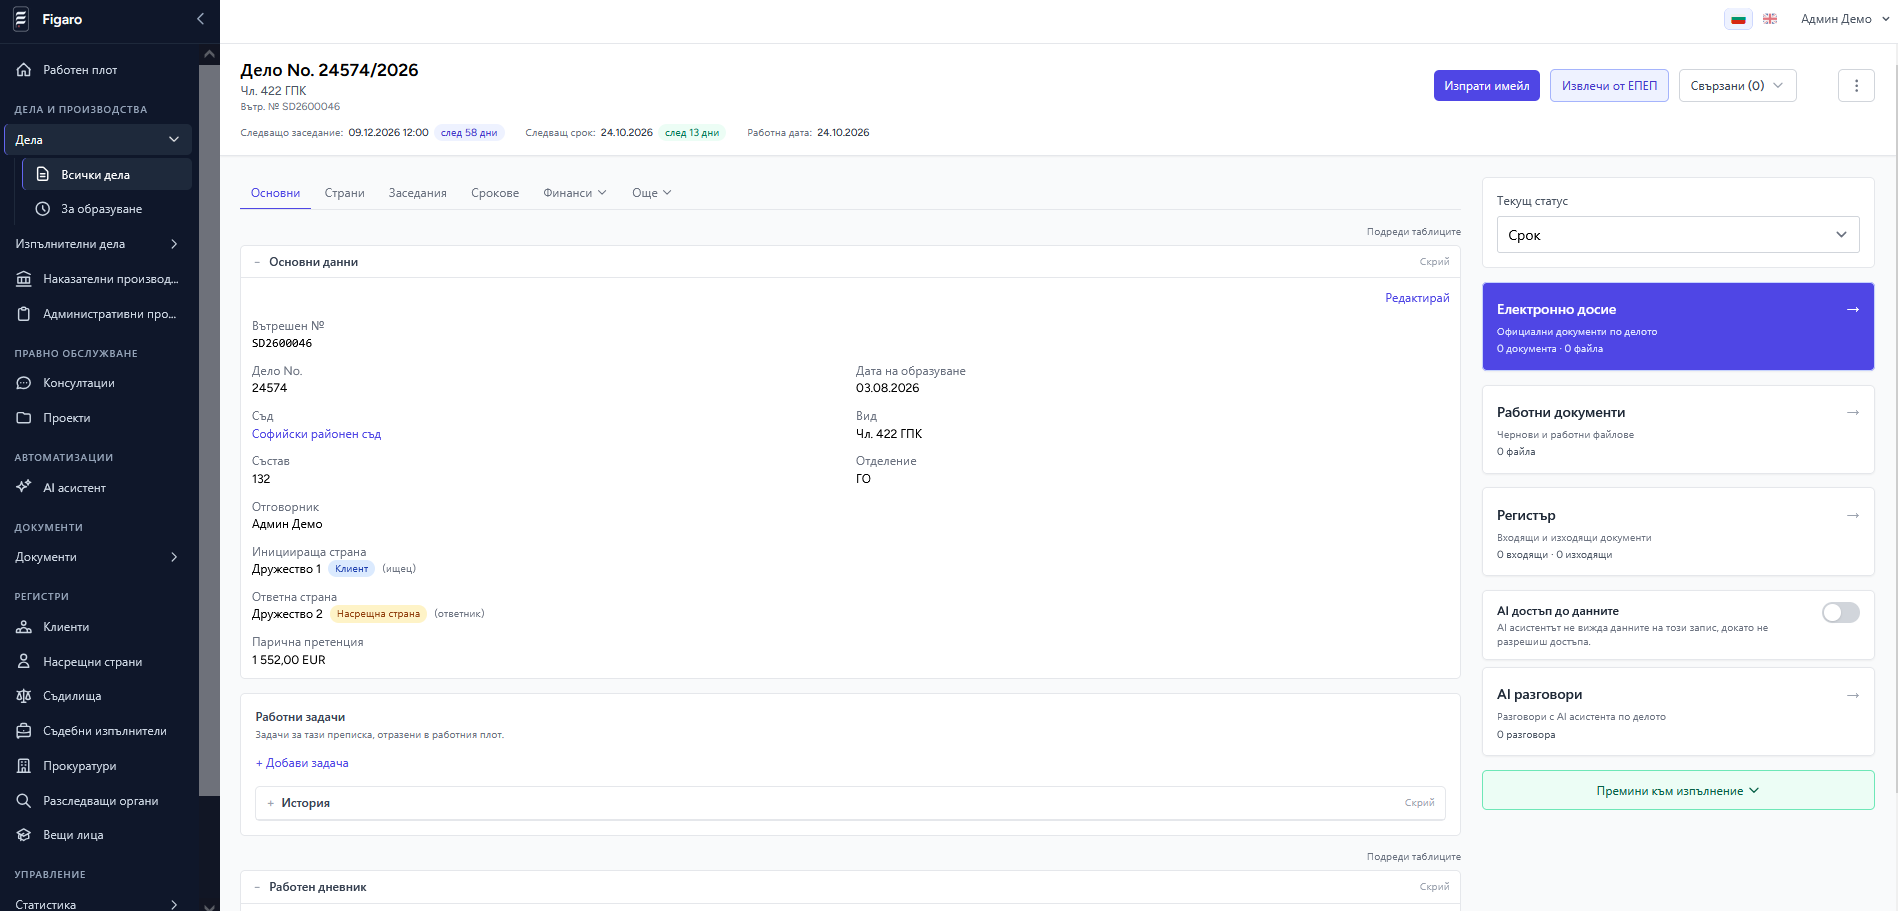Click the Консултации chat bubble icon

(24, 383)
